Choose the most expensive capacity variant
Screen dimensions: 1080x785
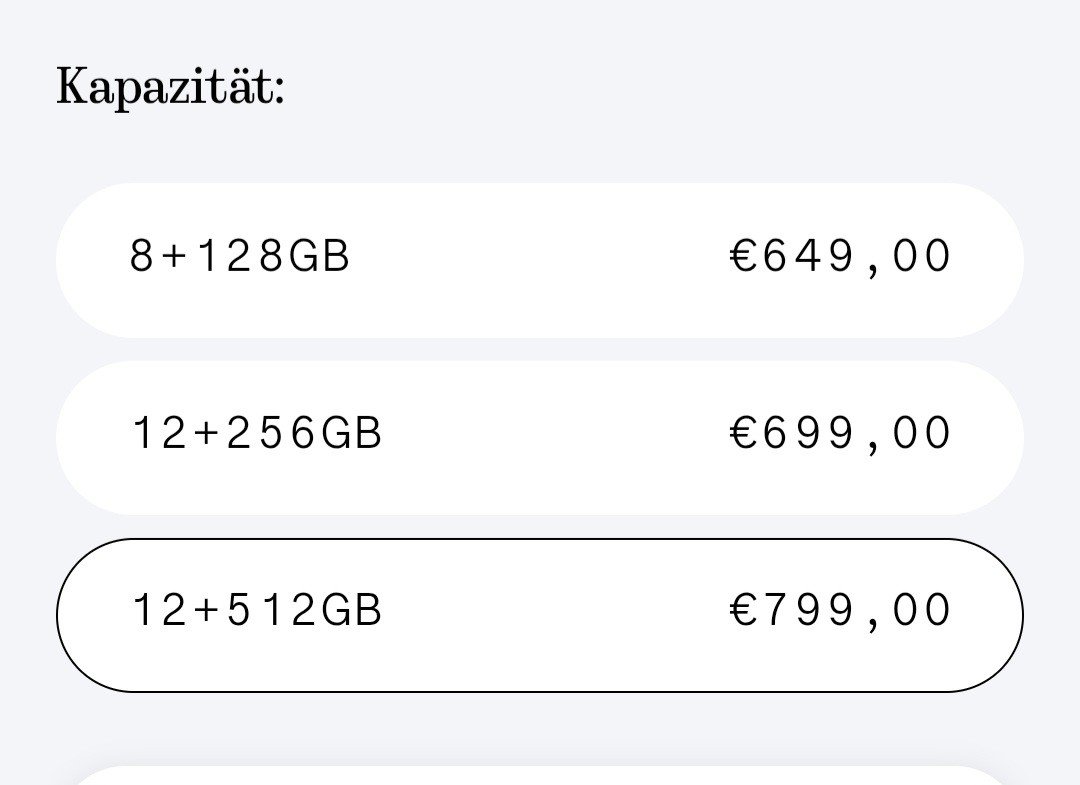(540, 614)
